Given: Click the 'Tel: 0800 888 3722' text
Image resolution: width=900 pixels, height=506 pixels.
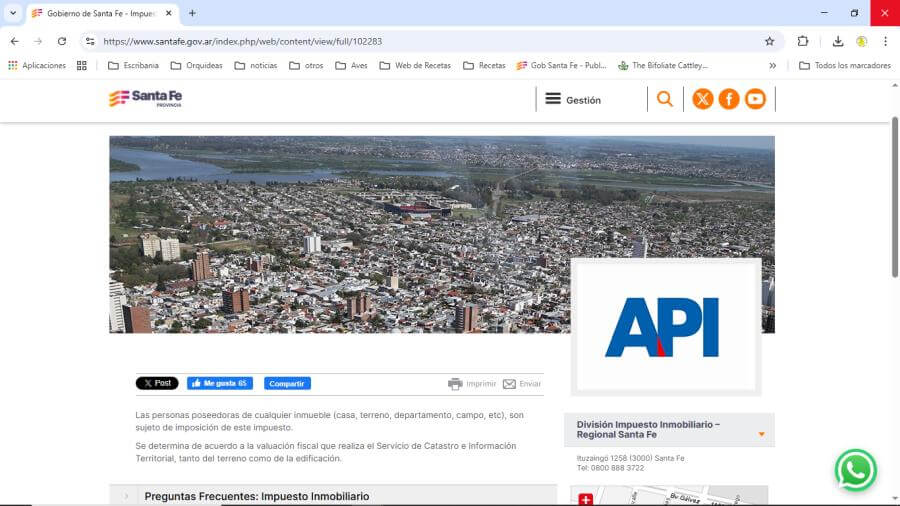Looking at the screenshot, I should point(610,468).
